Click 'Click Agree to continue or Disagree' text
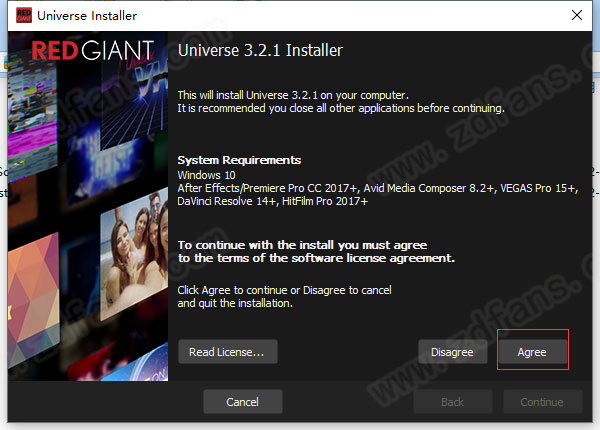Image resolution: width=600 pixels, height=430 pixels. click(x=284, y=290)
